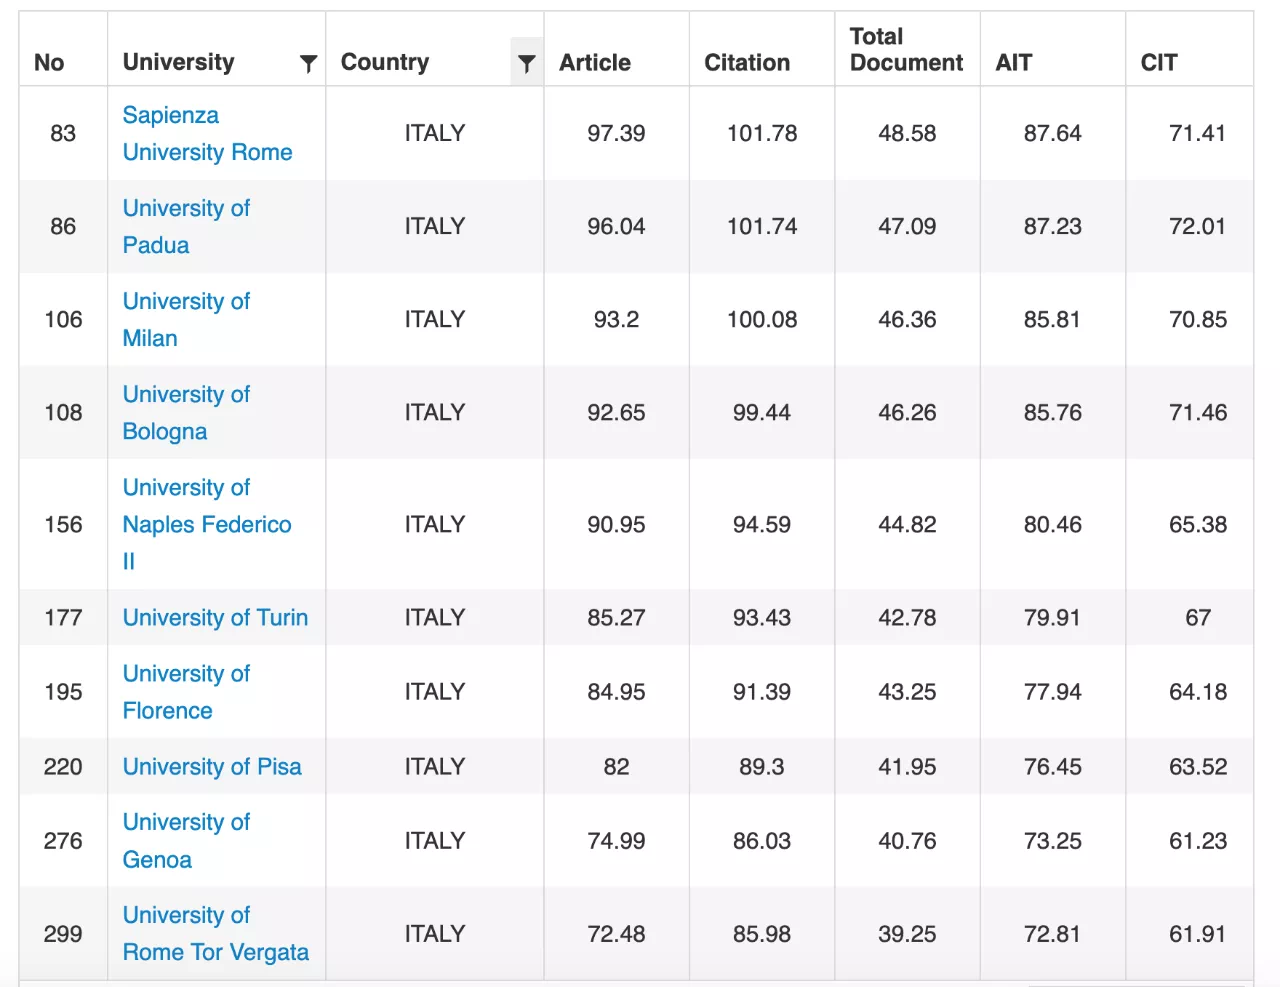1280x987 pixels.
Task: Click Total Document value 48.58
Action: [907, 133]
